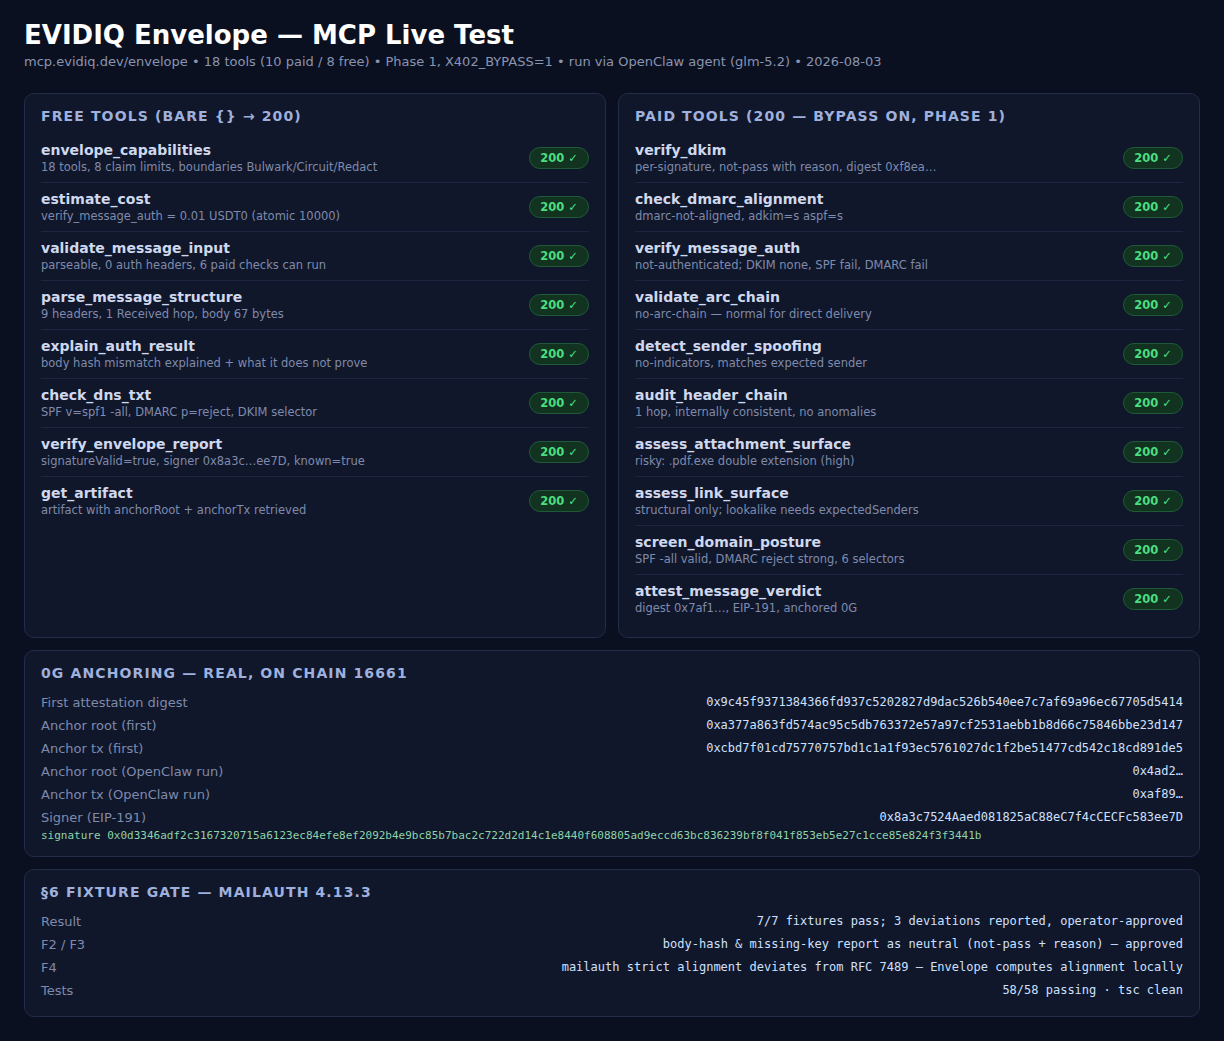Select the detect_sender_spoofing tool name

pos(728,346)
